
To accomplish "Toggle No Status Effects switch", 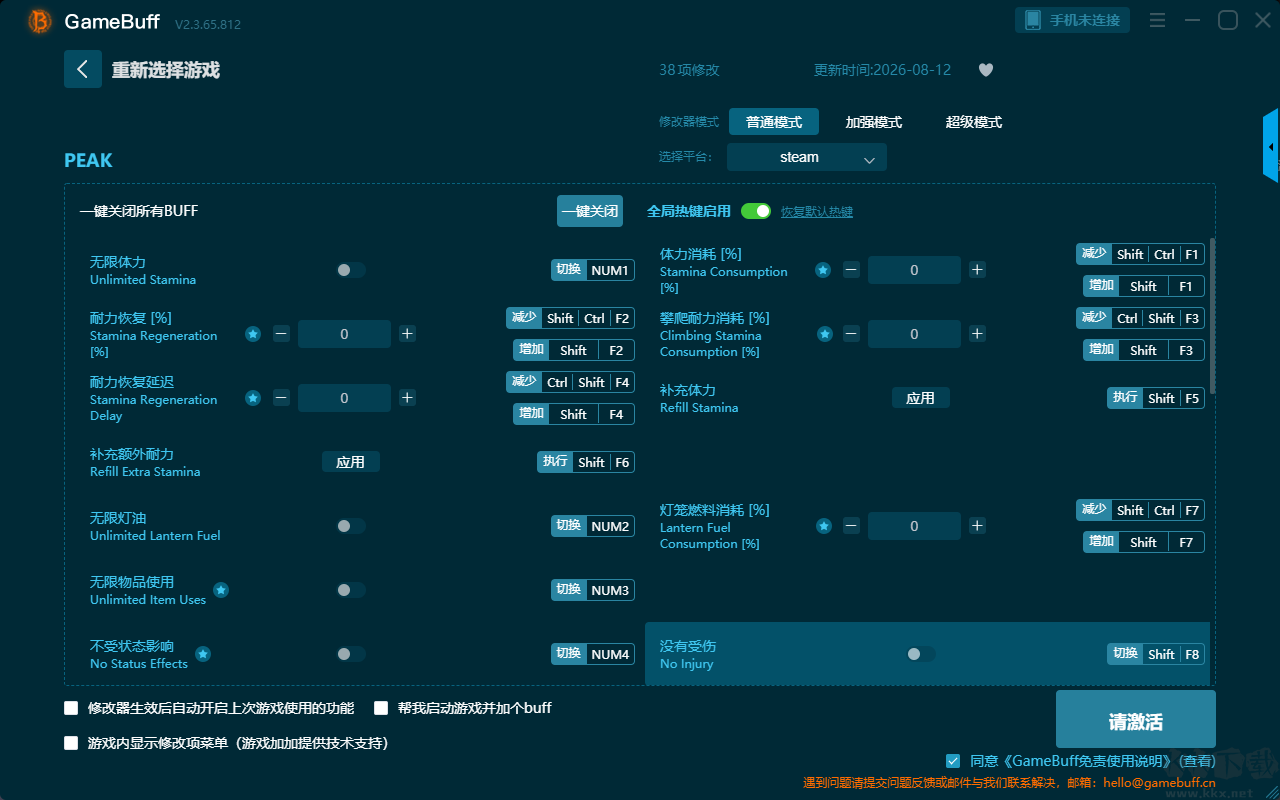I will click(351, 654).
